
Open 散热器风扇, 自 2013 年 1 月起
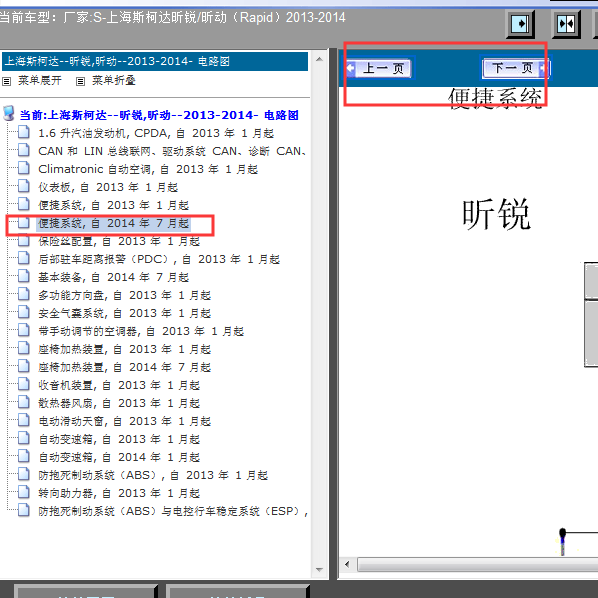[x=119, y=403]
